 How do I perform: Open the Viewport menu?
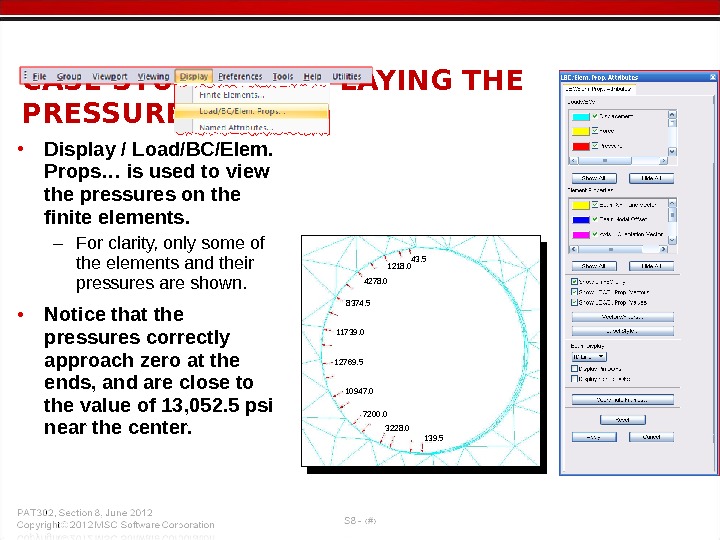(109, 76)
